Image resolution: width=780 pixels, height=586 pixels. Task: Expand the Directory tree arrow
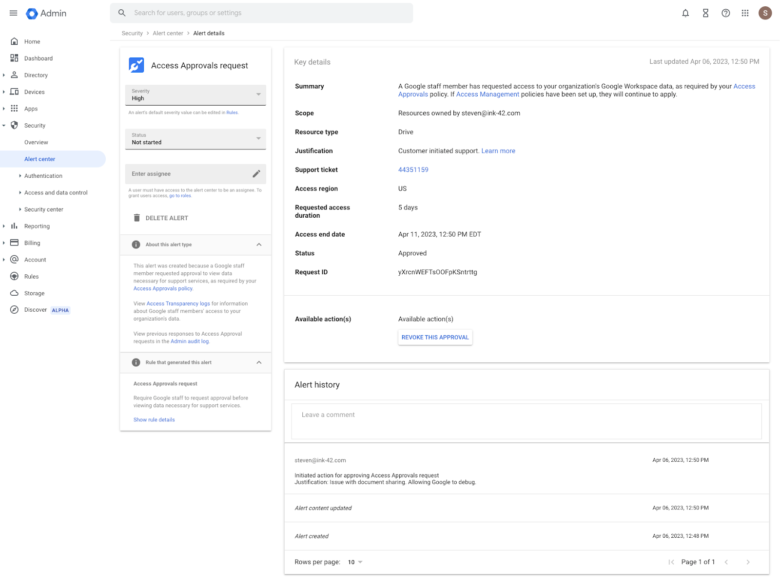[4, 75]
